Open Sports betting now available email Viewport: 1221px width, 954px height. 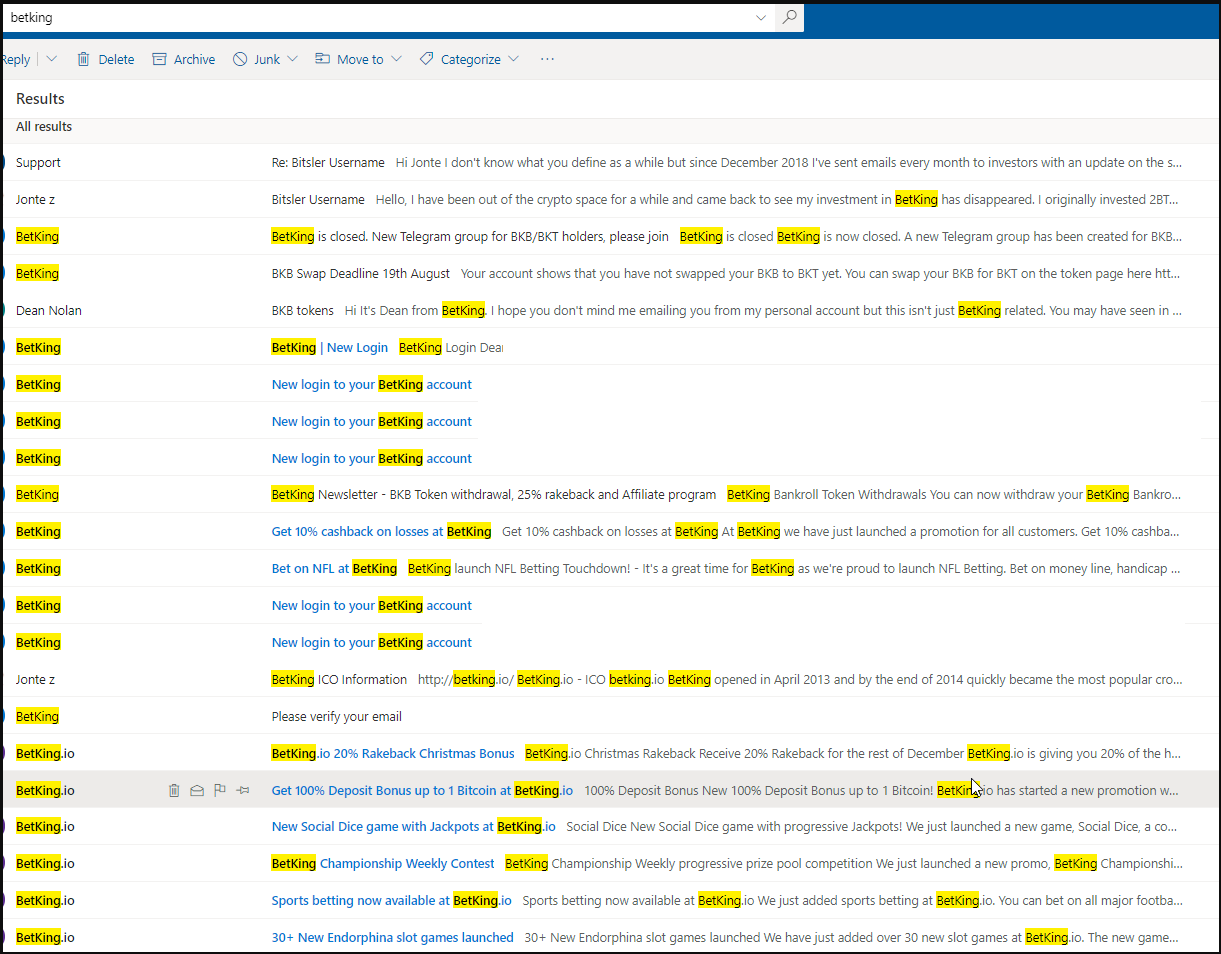tap(611, 900)
